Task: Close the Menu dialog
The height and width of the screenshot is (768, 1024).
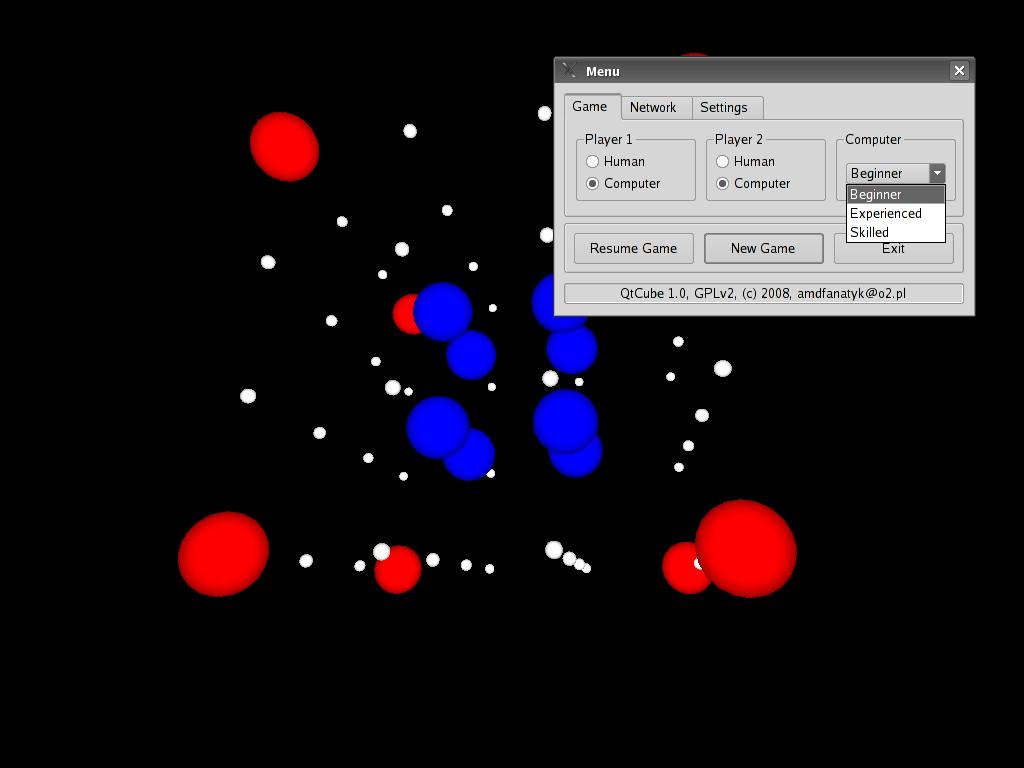Action: pos(959,71)
